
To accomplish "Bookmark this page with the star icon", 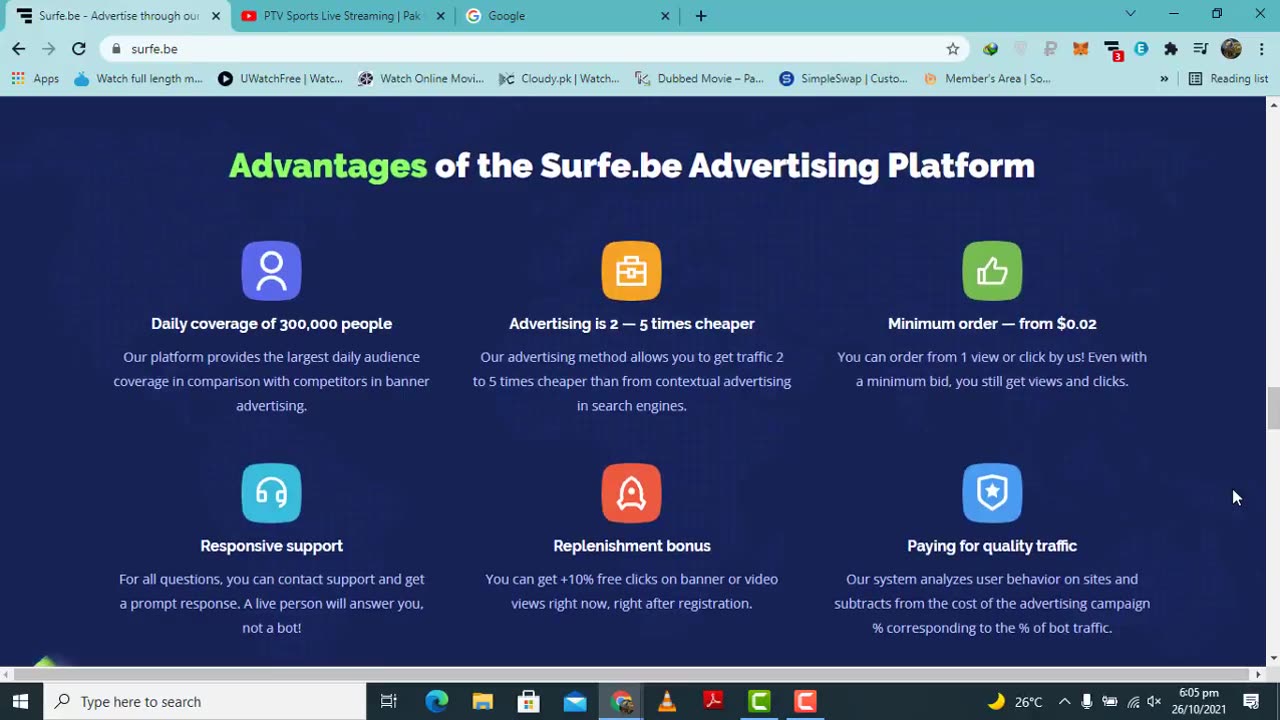I will [952, 48].
